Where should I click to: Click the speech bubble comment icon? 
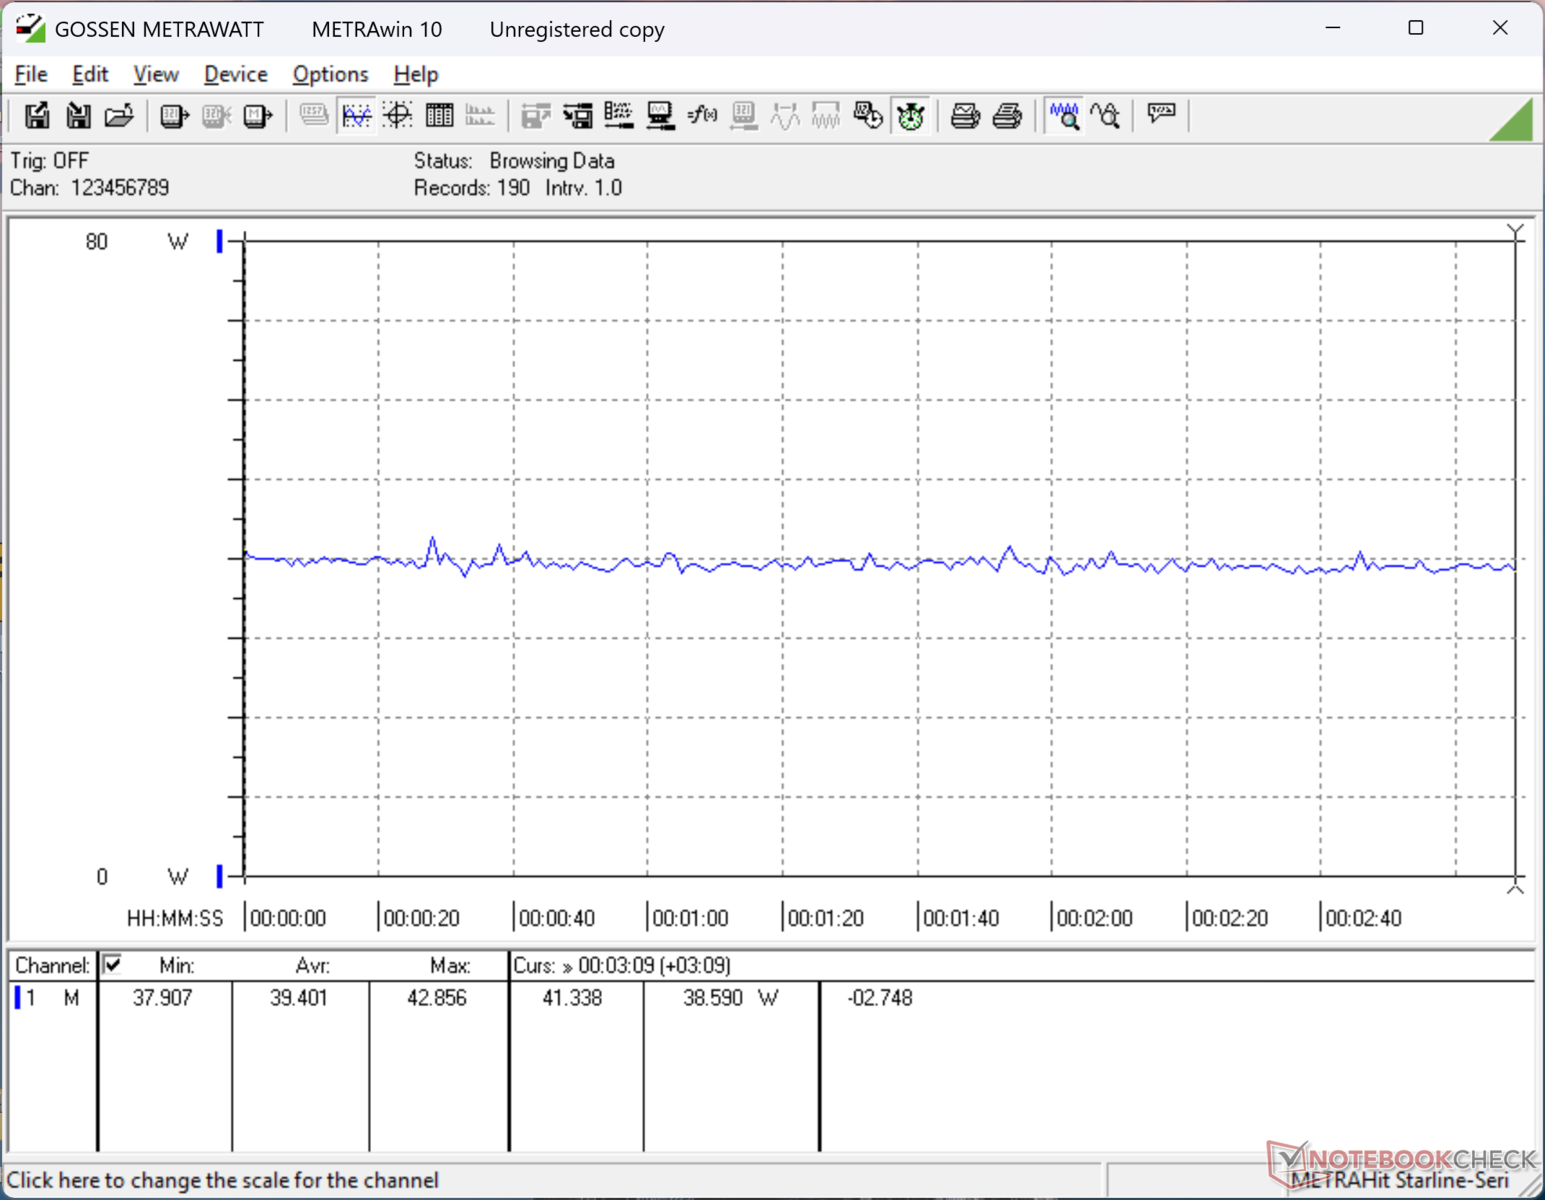(1161, 114)
